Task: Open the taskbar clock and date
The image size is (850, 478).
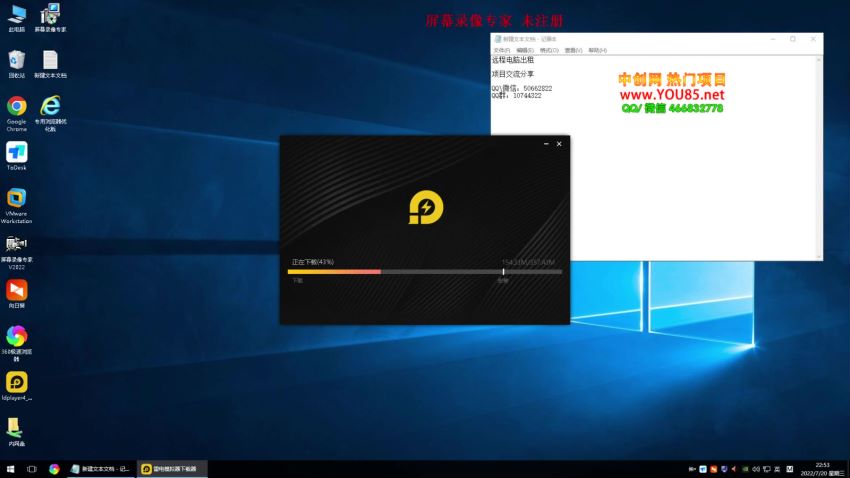Action: [822, 469]
